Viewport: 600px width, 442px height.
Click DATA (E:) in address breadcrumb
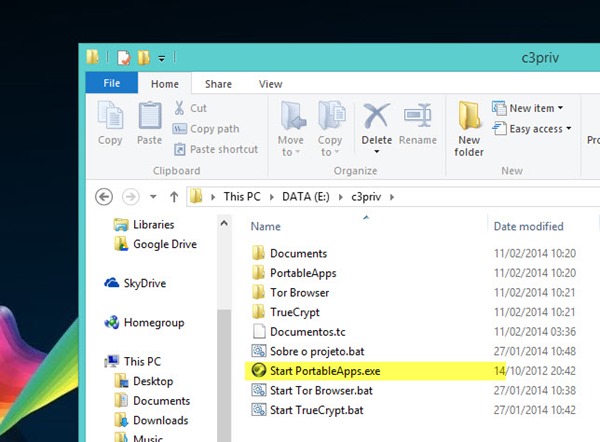tap(306, 197)
